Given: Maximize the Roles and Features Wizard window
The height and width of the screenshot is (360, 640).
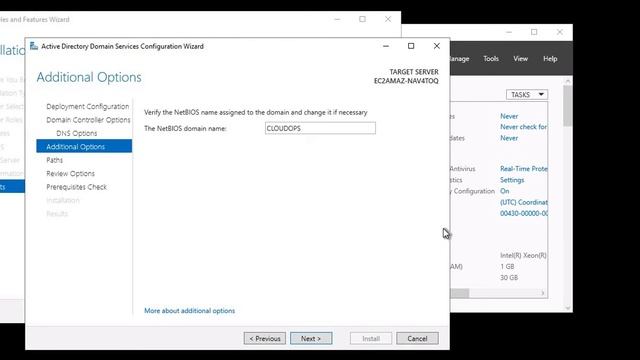Looking at the screenshot, I should click(x=362, y=19).
